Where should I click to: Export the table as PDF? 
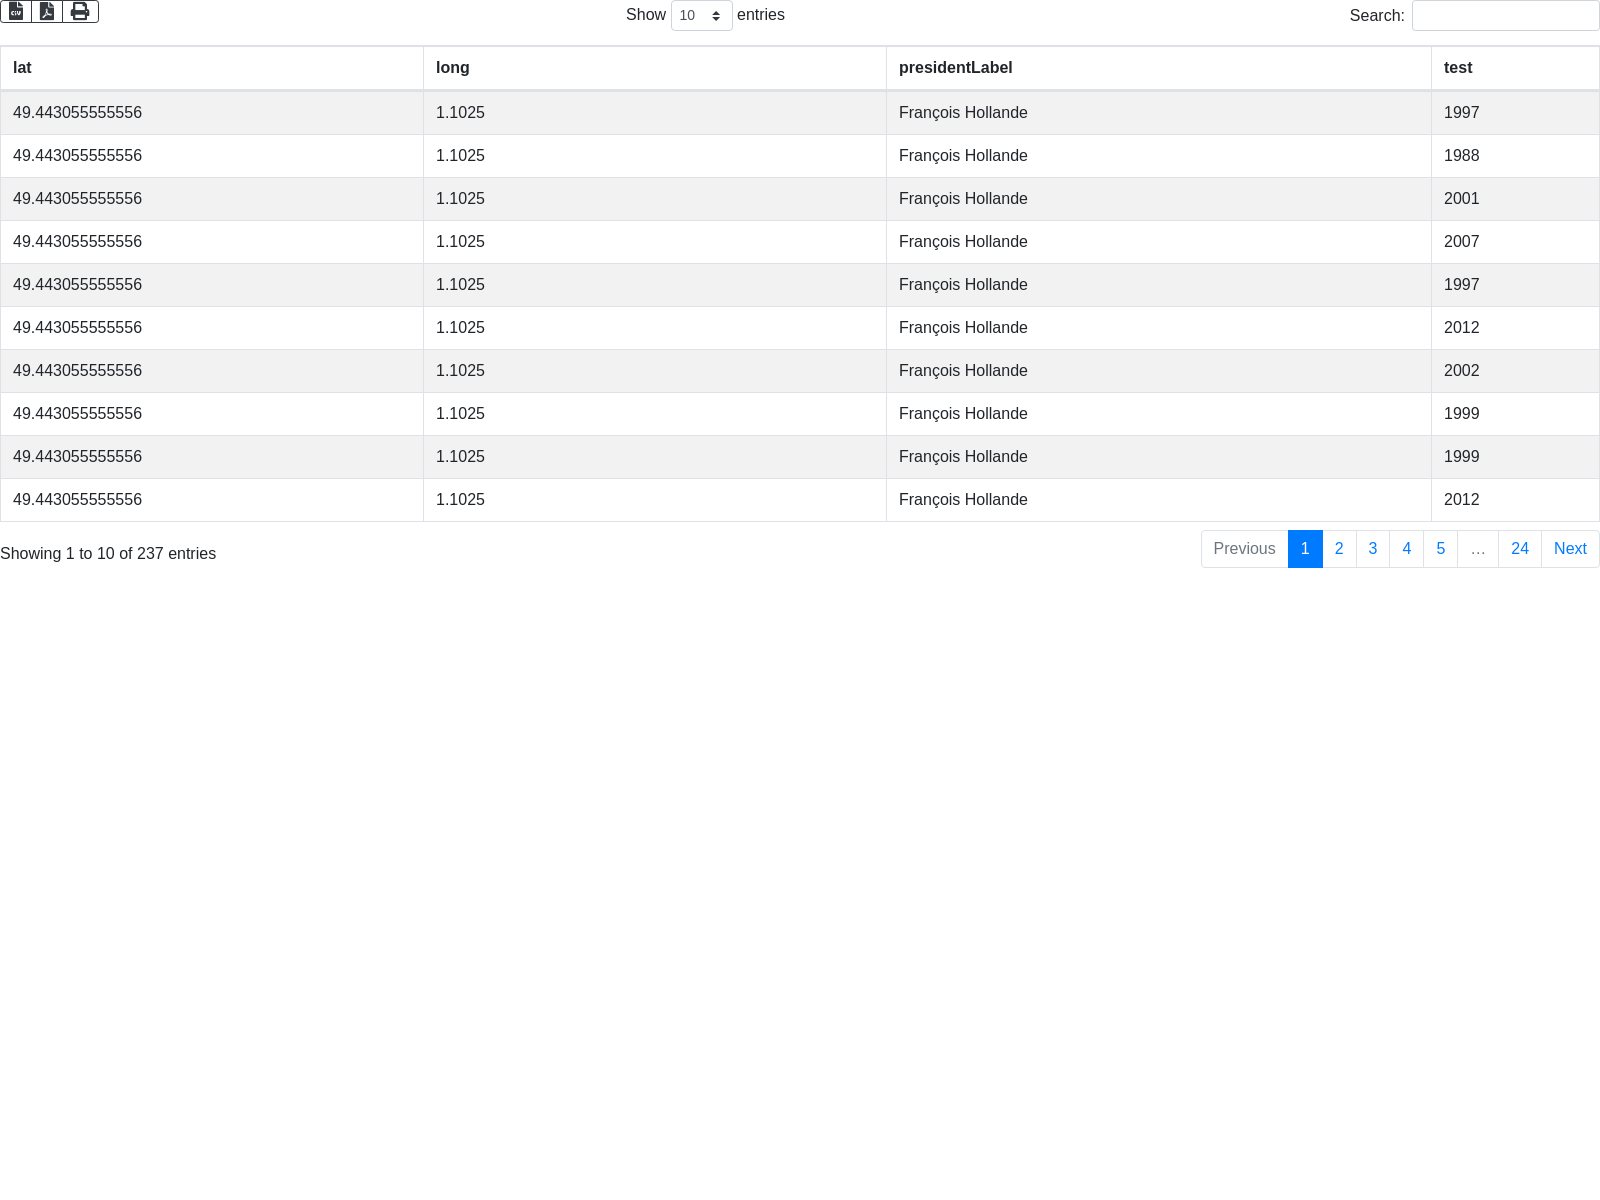(47, 12)
